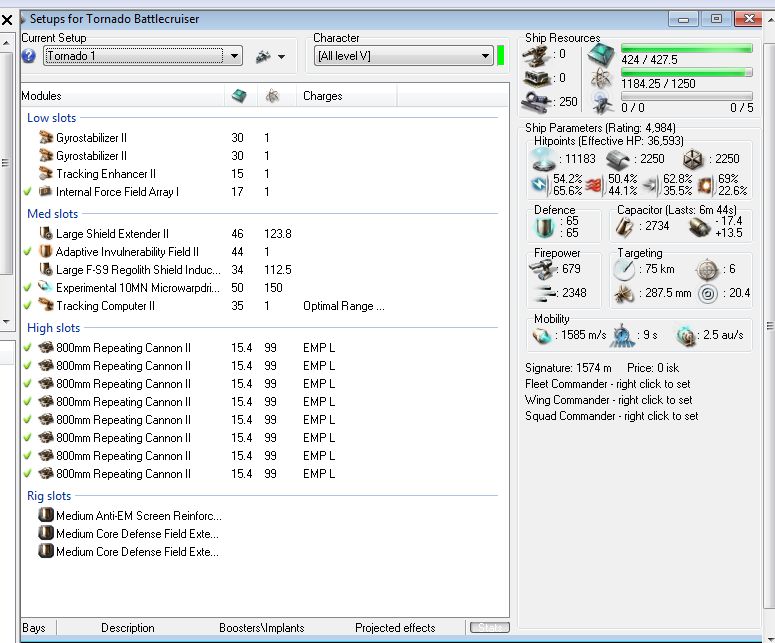The width and height of the screenshot is (775, 643).
Task: Click the calibration icon showing 250
Action: [x=537, y=102]
